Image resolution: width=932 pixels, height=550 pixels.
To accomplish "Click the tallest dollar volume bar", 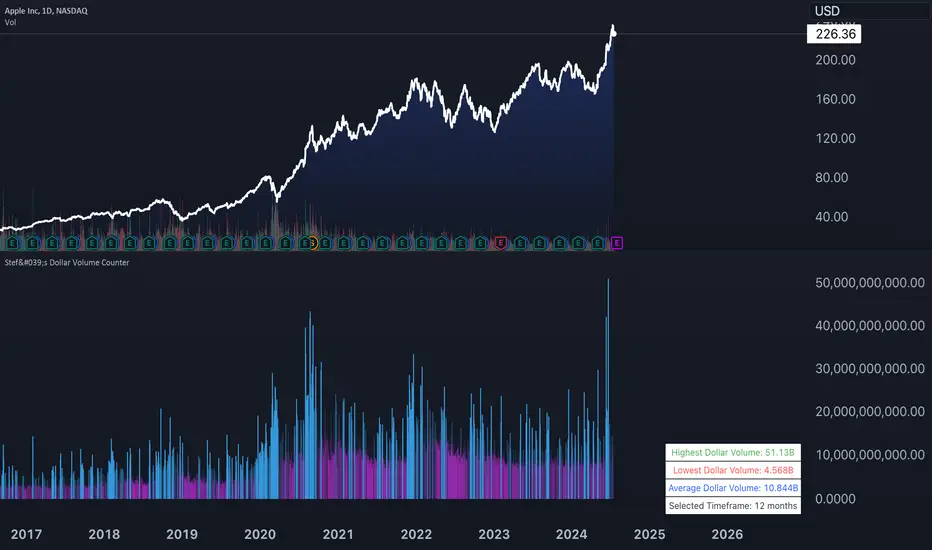I will click(608, 388).
